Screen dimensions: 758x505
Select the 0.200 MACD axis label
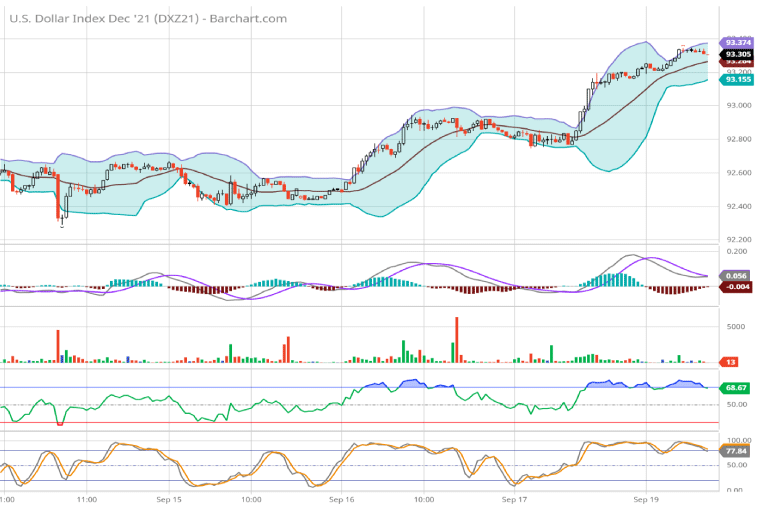tap(737, 252)
